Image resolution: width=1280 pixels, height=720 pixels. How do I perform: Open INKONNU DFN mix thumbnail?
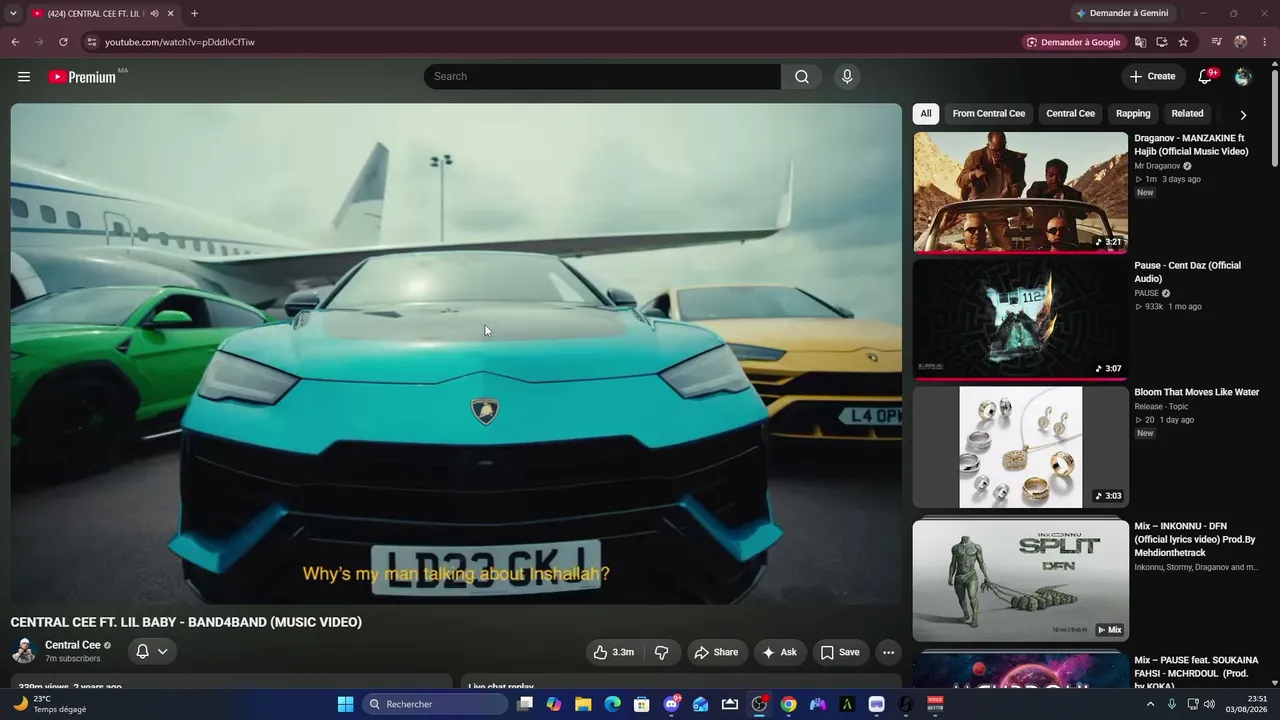[x=1020, y=580]
